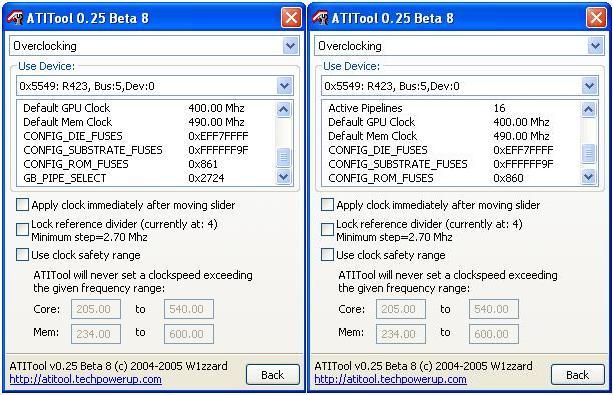Enable Apply clock immediately in right window

[x=327, y=205]
